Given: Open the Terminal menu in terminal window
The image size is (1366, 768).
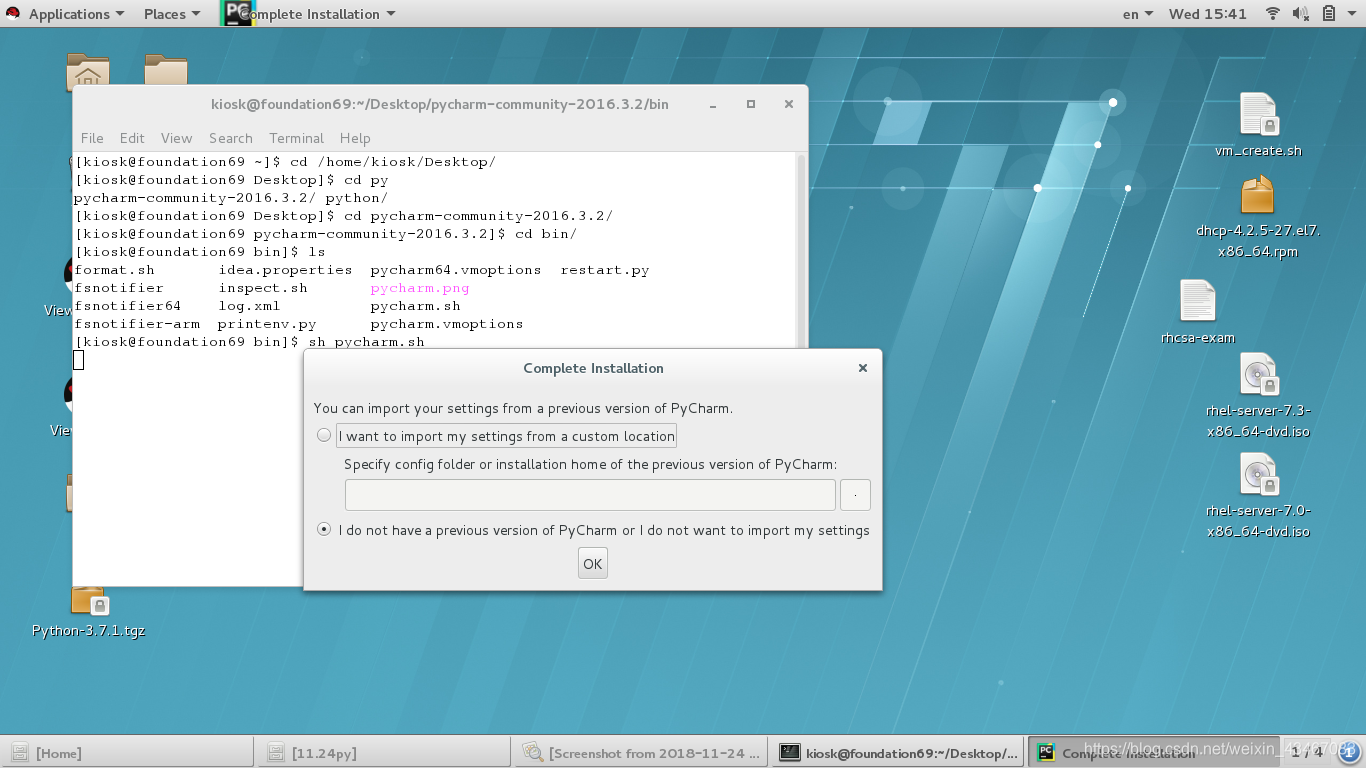Looking at the screenshot, I should point(296,138).
